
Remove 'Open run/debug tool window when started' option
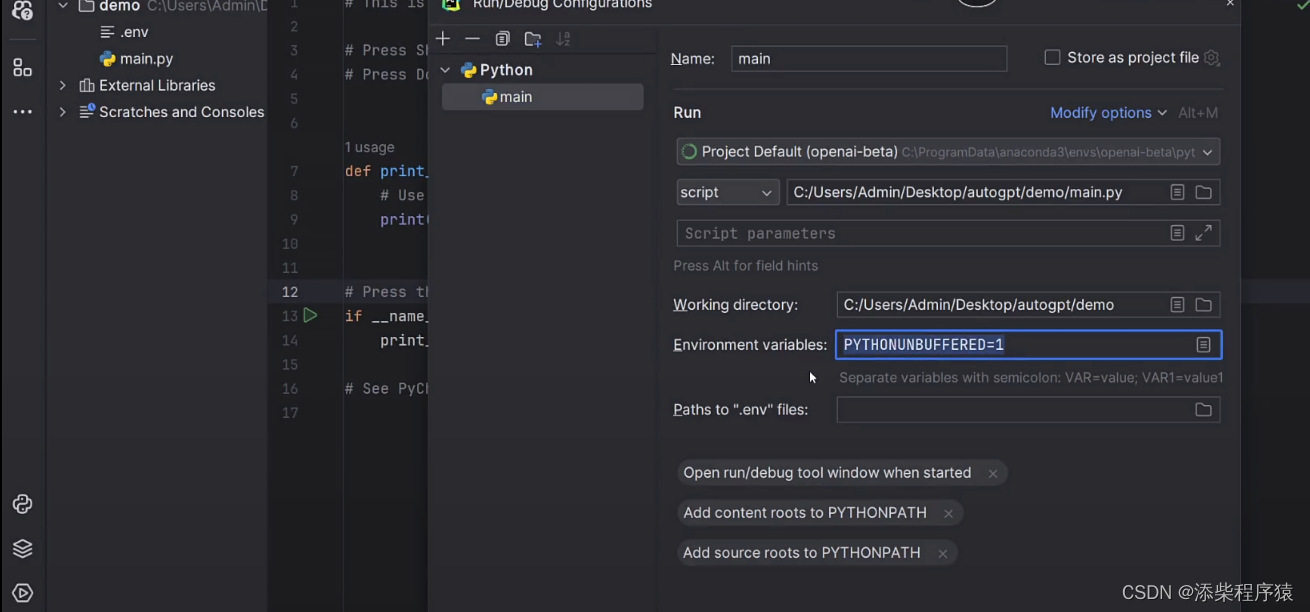tap(993, 474)
